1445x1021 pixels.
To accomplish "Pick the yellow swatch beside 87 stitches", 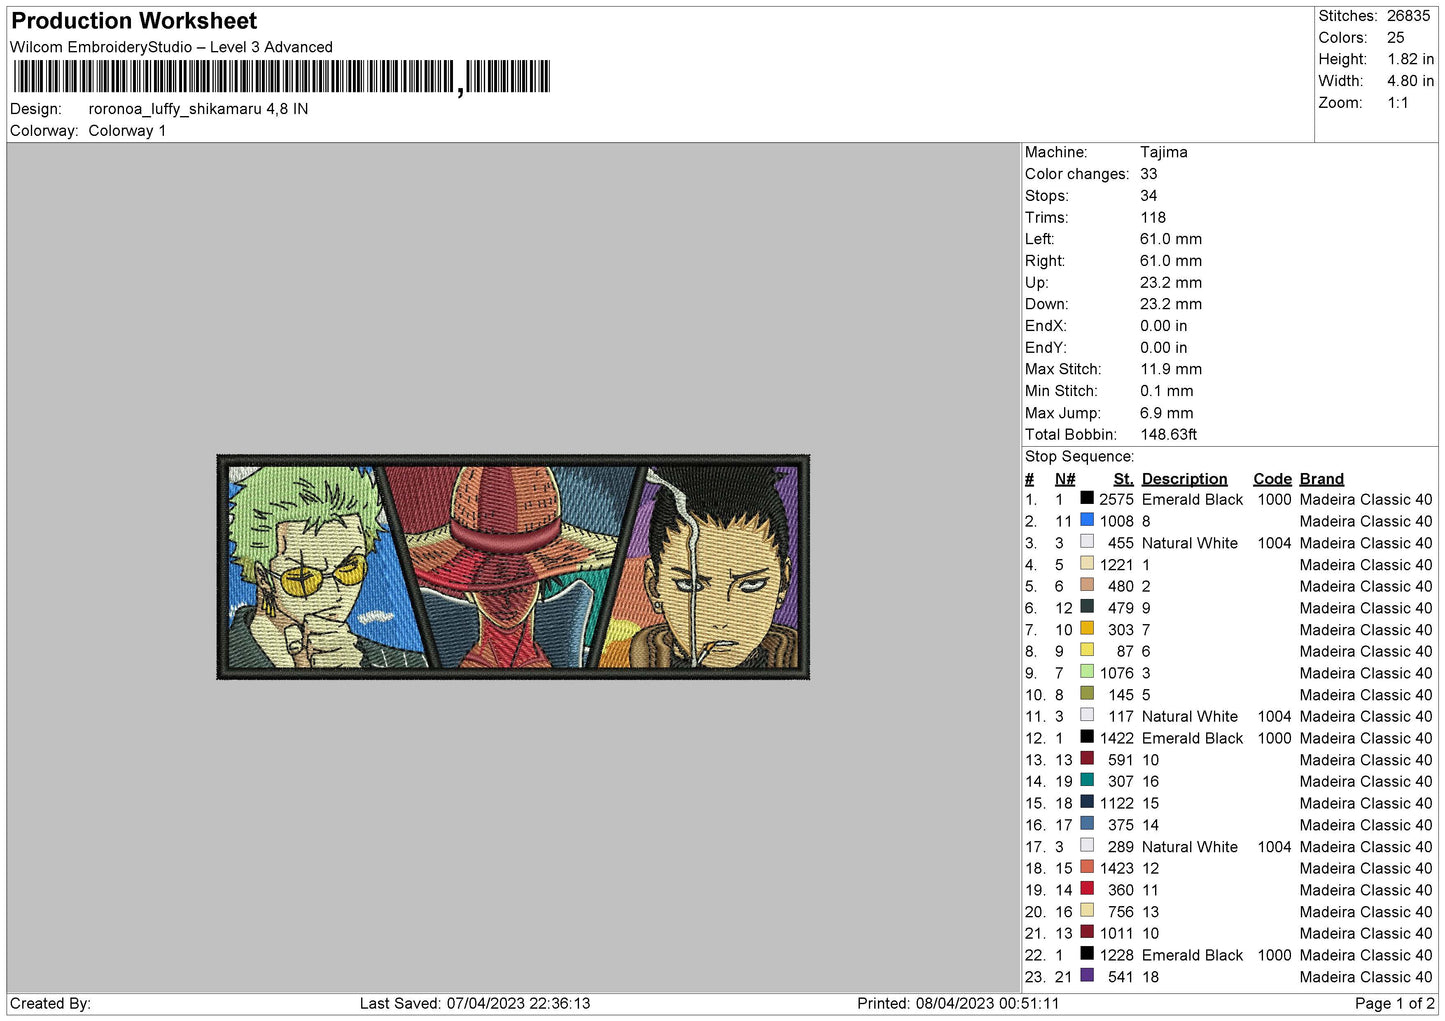I will [1087, 650].
